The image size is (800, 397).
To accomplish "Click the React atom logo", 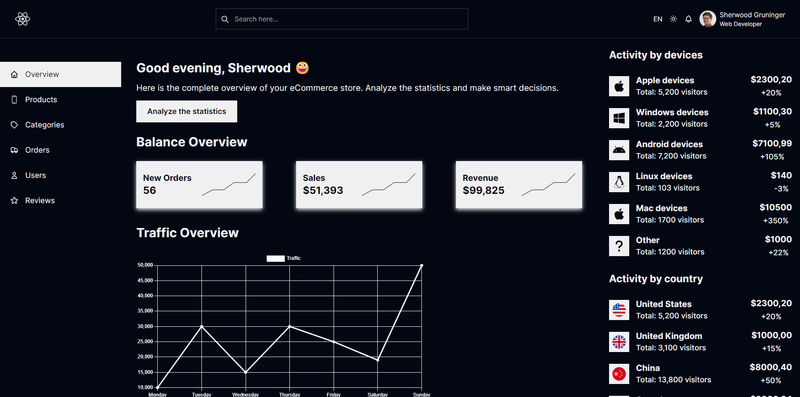I will point(22,19).
